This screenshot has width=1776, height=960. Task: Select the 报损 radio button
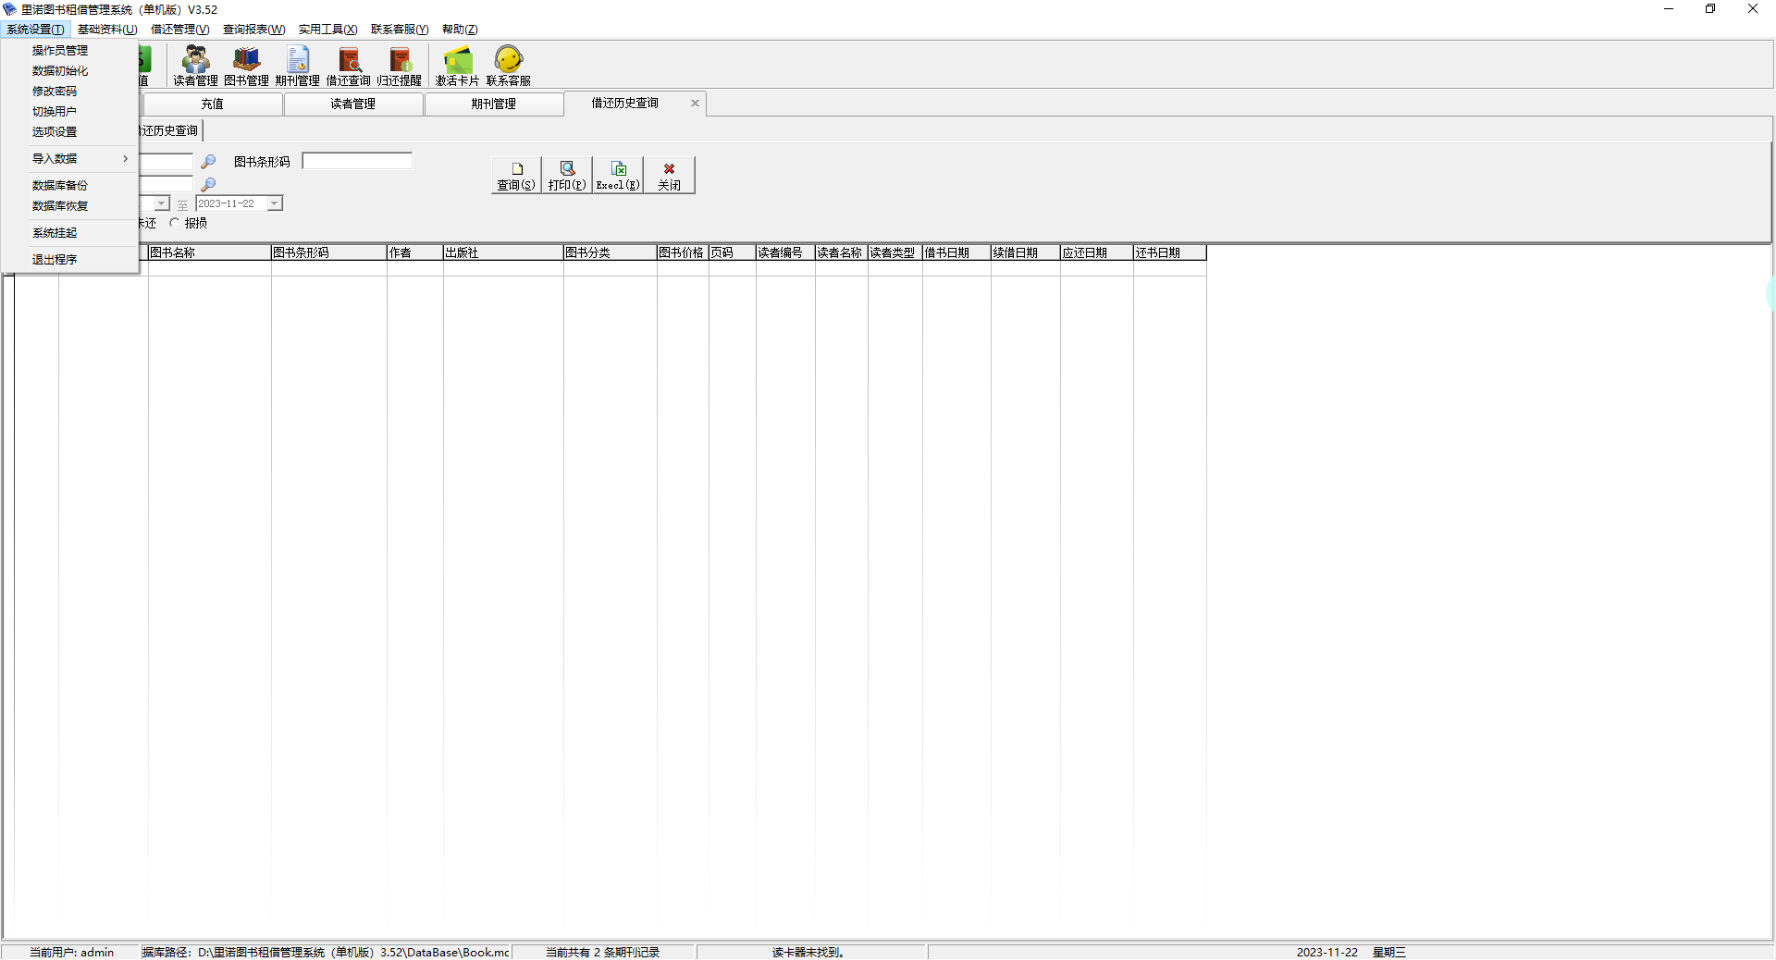[x=175, y=223]
